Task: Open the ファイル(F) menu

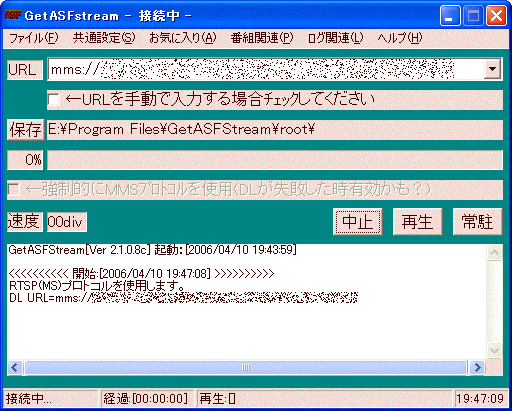Action: (x=33, y=38)
